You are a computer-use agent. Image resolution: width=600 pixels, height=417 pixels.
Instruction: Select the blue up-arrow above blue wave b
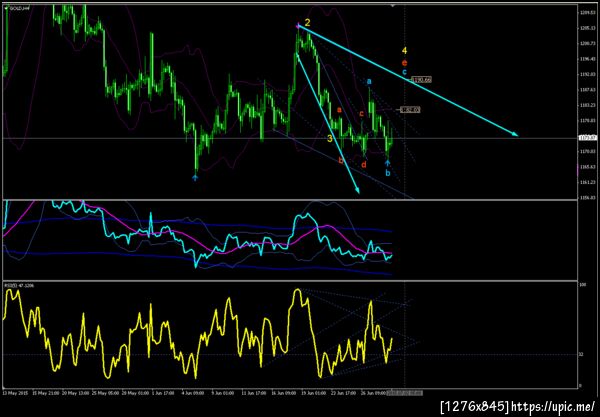pos(388,163)
